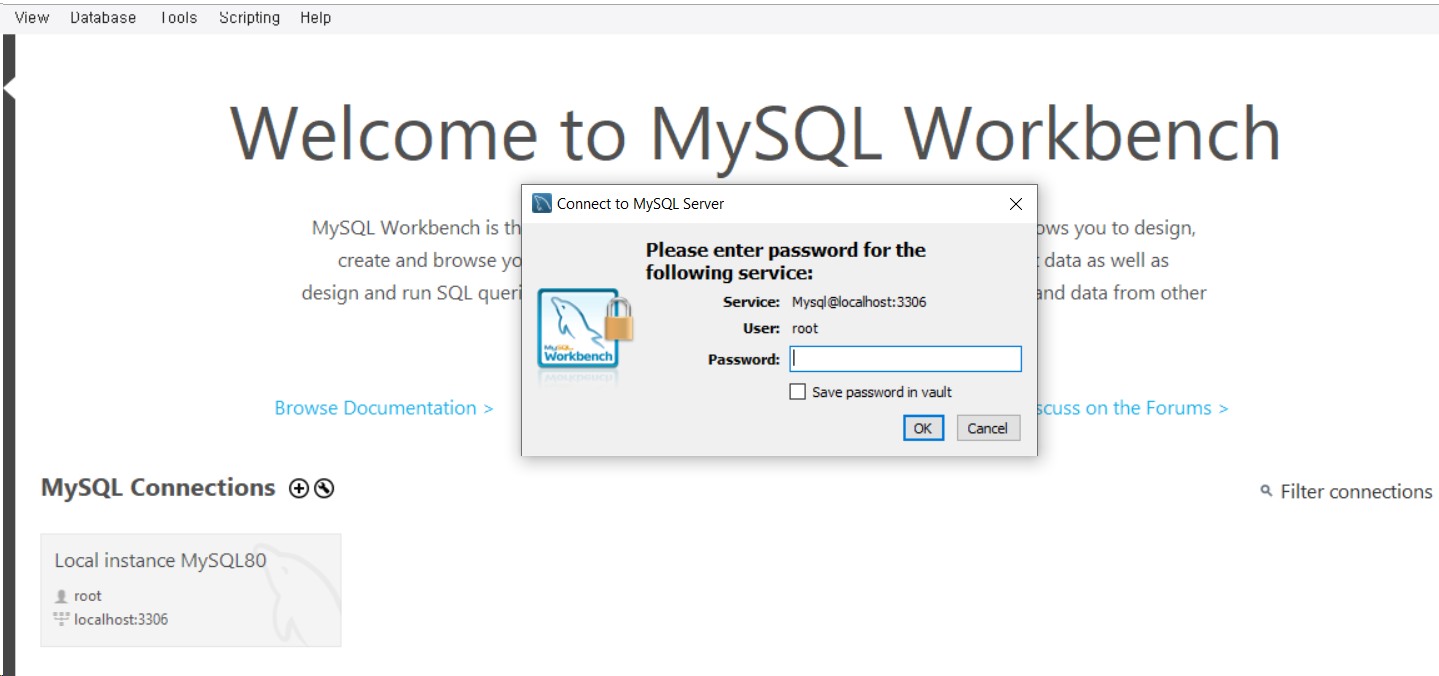Click the Mysql@localhost:3306 service value
Screen dimensions: 1439x676
859,302
